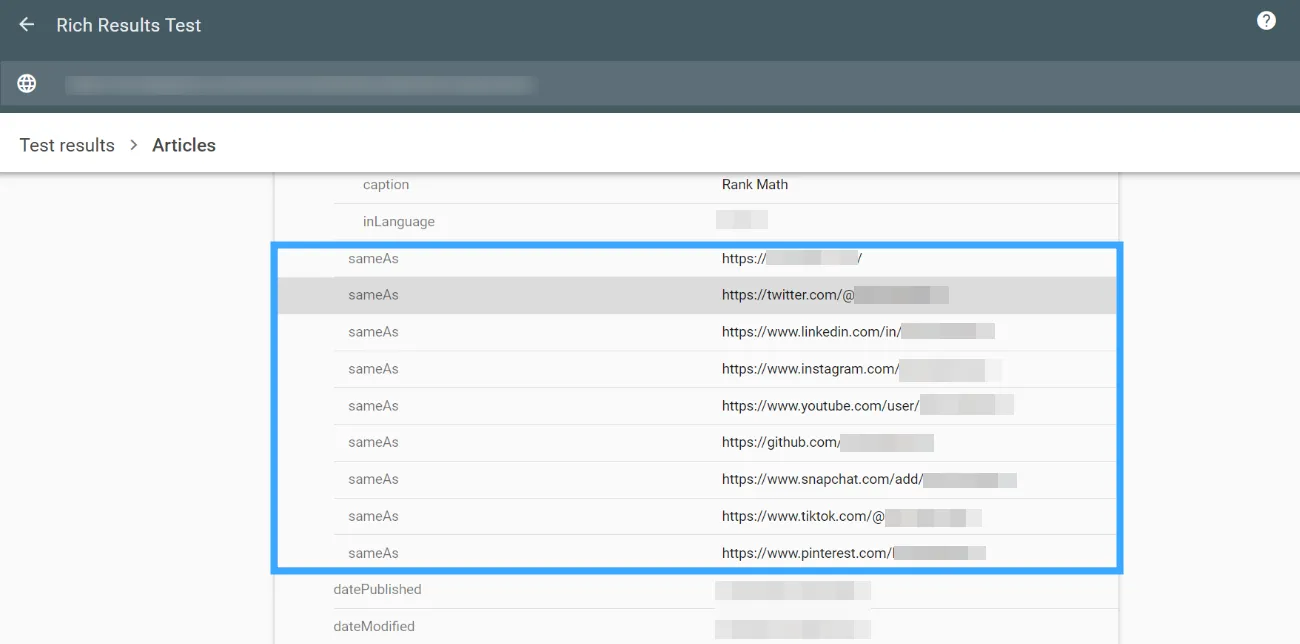This screenshot has height=644, width=1300.
Task: Click the back arrow icon
Action: (x=27, y=25)
